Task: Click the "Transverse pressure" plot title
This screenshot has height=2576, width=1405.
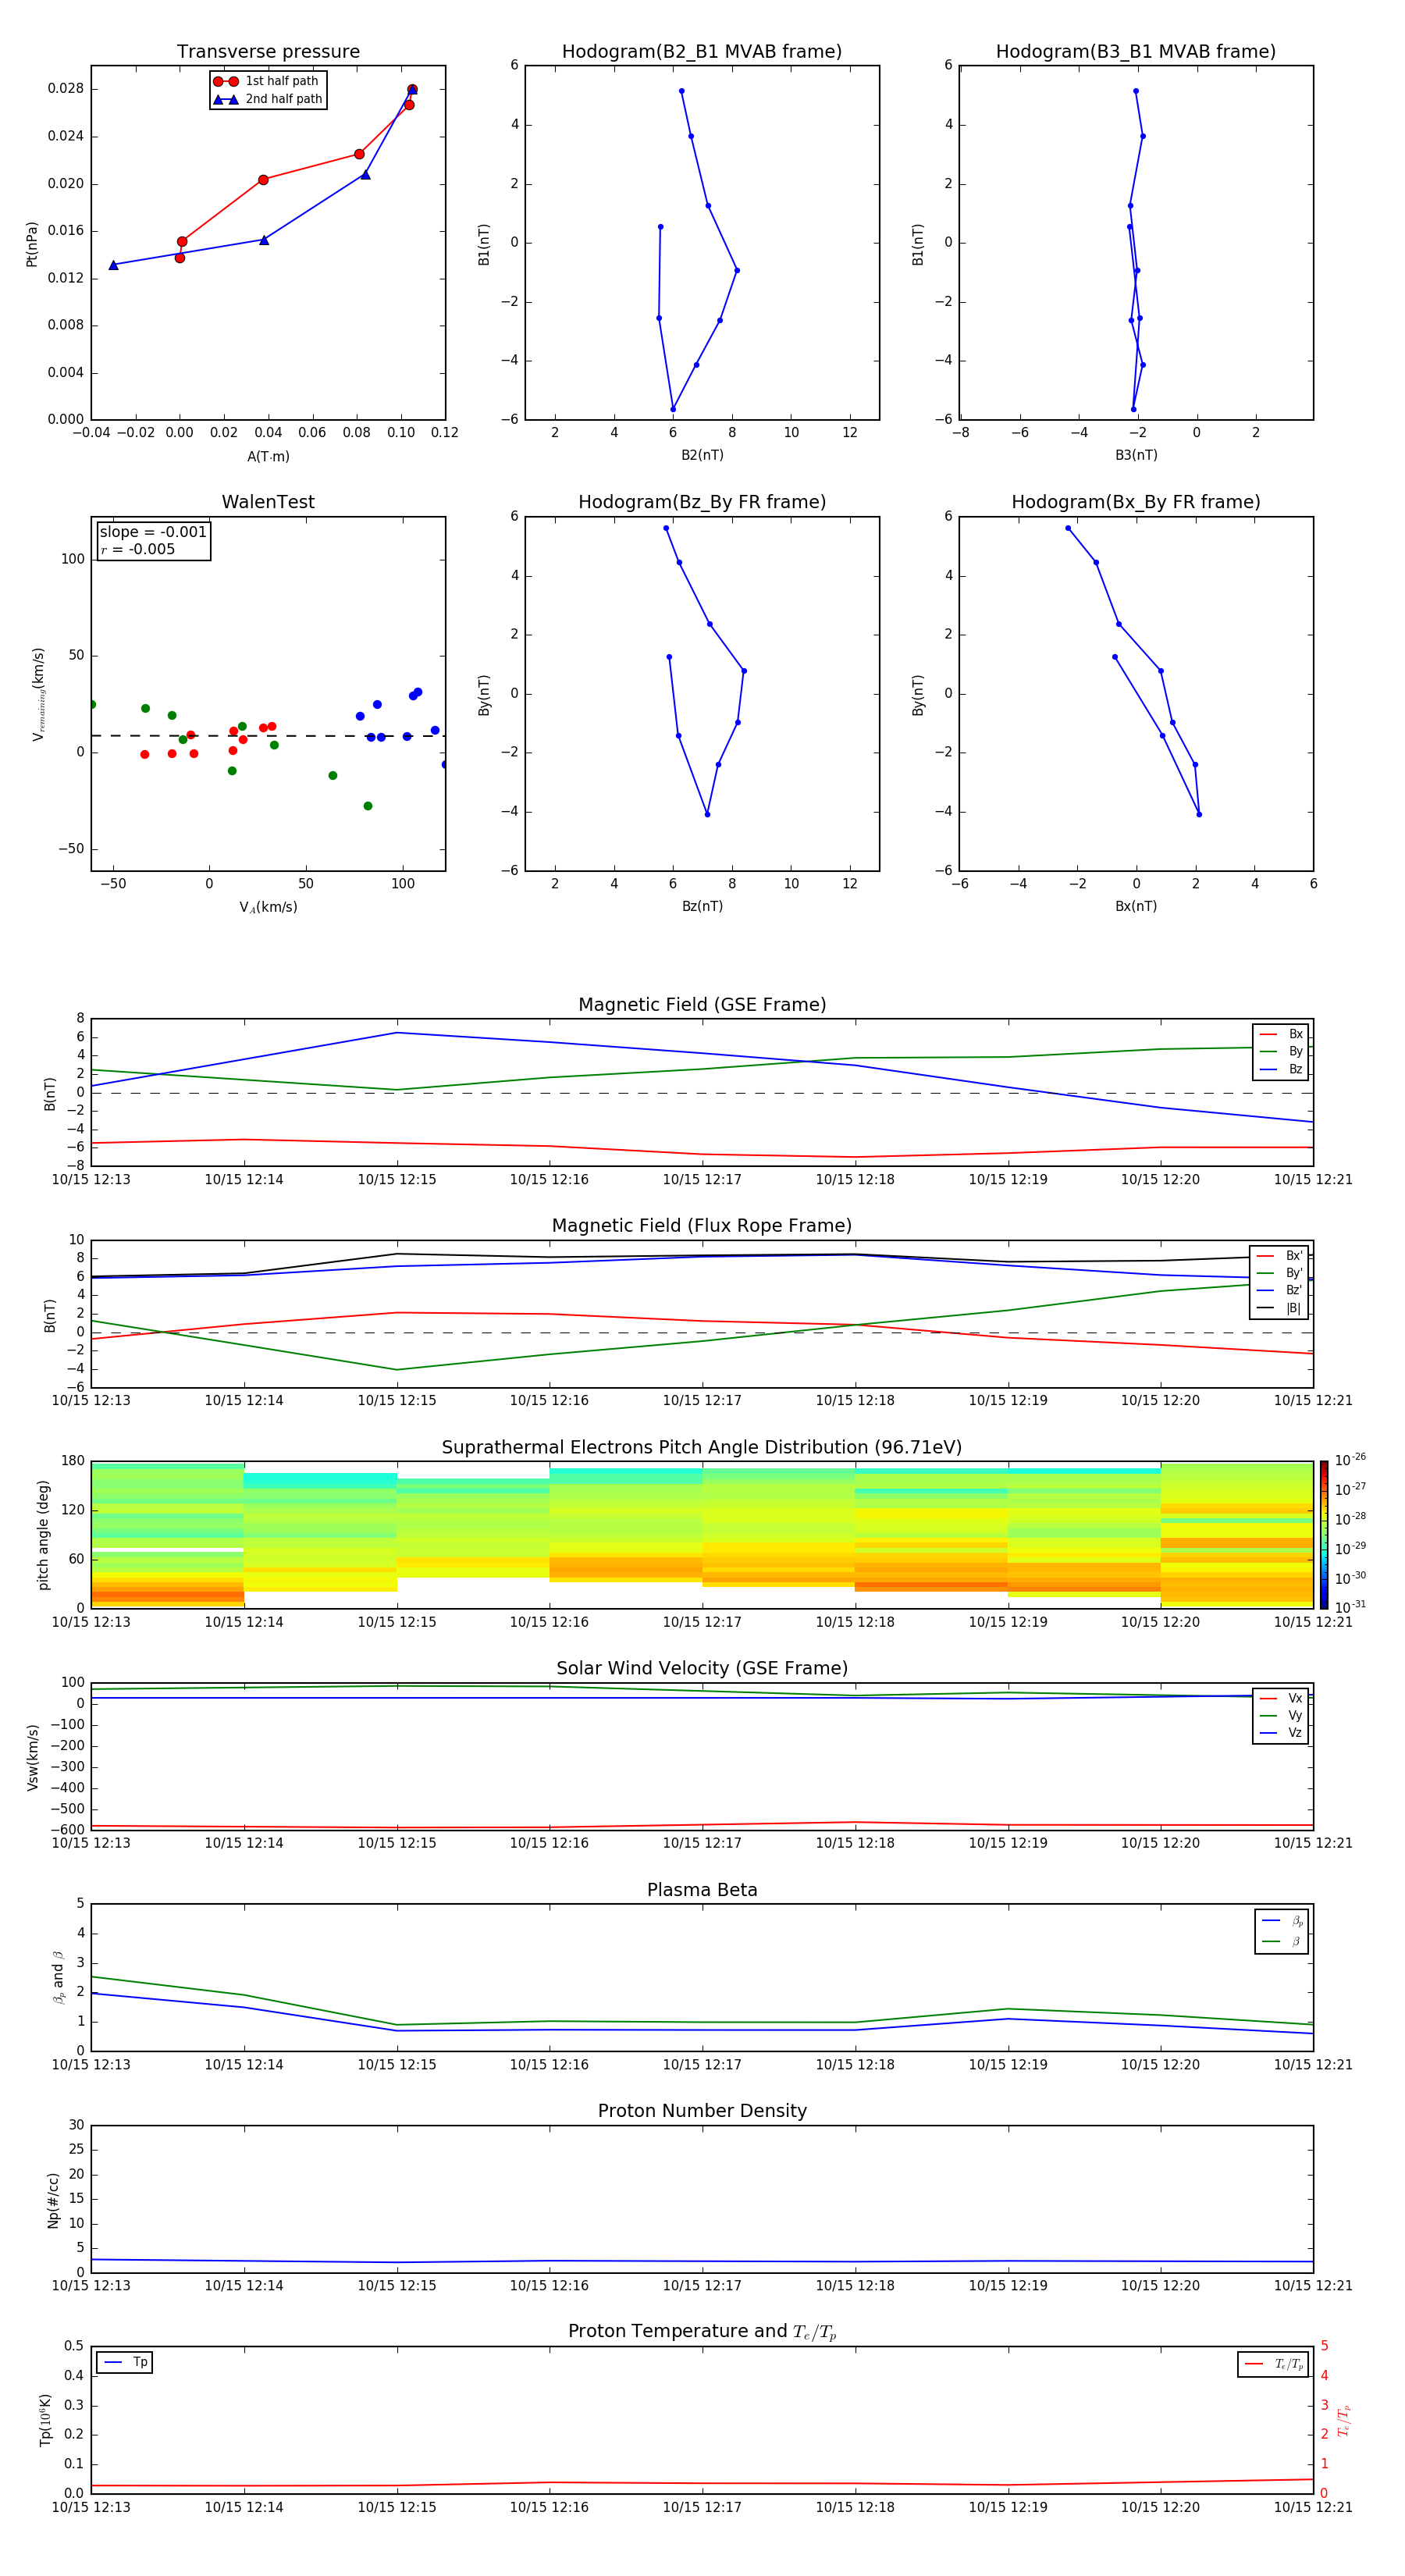Action: coord(268,52)
